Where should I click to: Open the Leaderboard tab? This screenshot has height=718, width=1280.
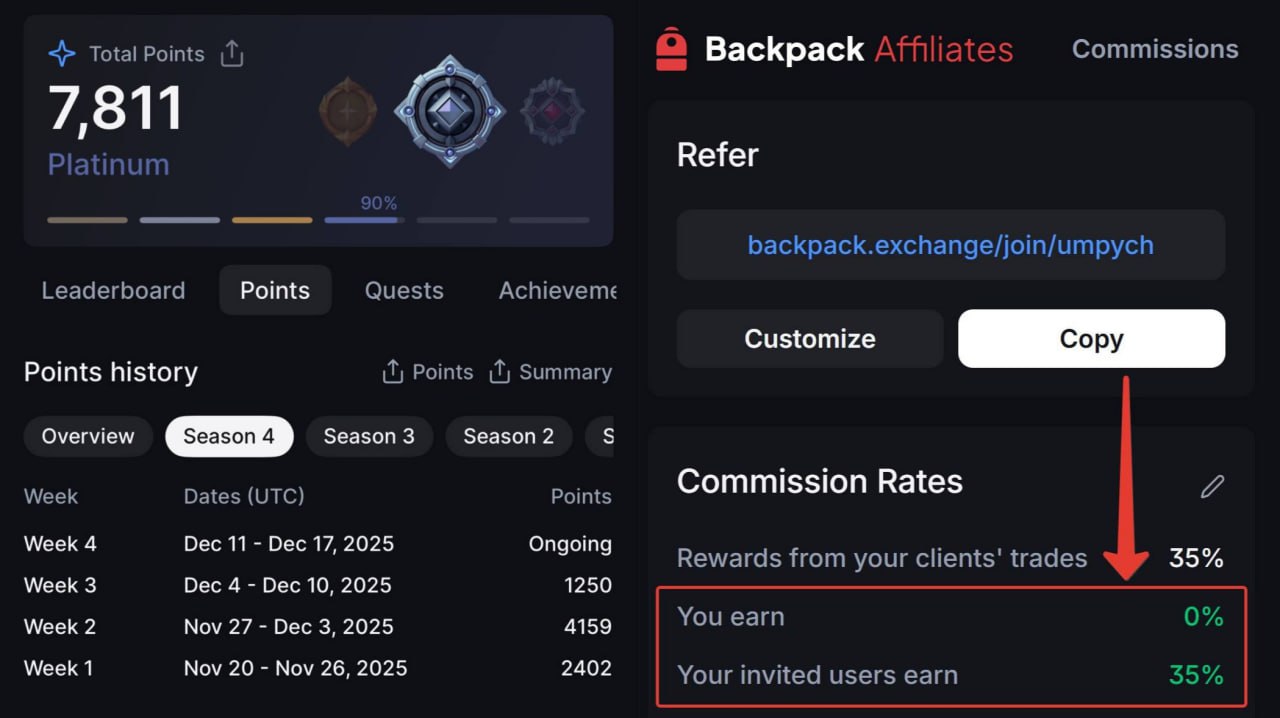113,291
